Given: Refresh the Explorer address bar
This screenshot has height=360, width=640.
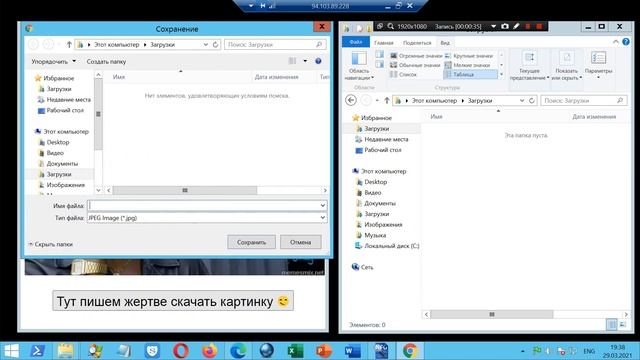Looking at the screenshot, I should tap(531, 100).
